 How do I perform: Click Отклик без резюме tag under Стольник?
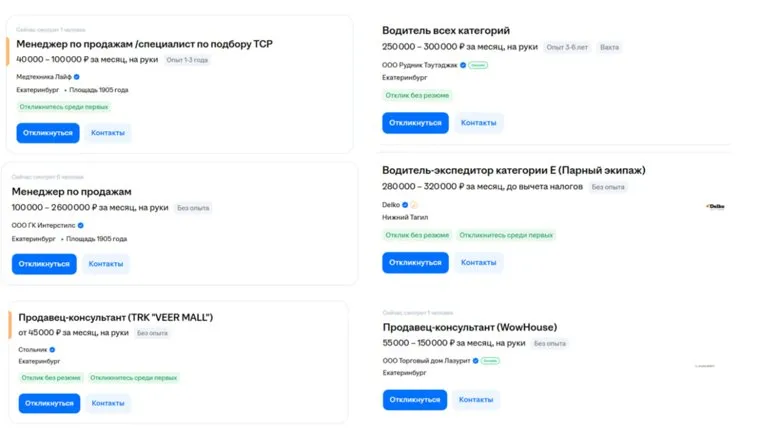tap(50, 378)
